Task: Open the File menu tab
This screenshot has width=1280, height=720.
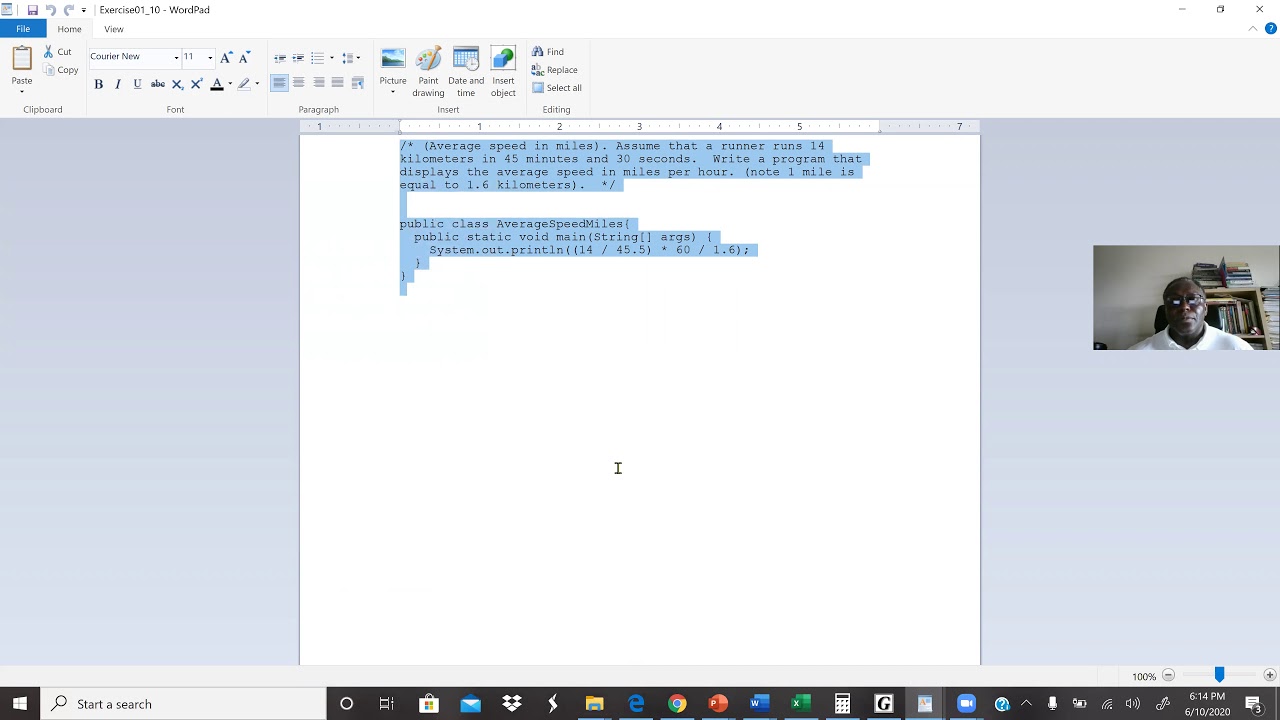Action: (23, 29)
